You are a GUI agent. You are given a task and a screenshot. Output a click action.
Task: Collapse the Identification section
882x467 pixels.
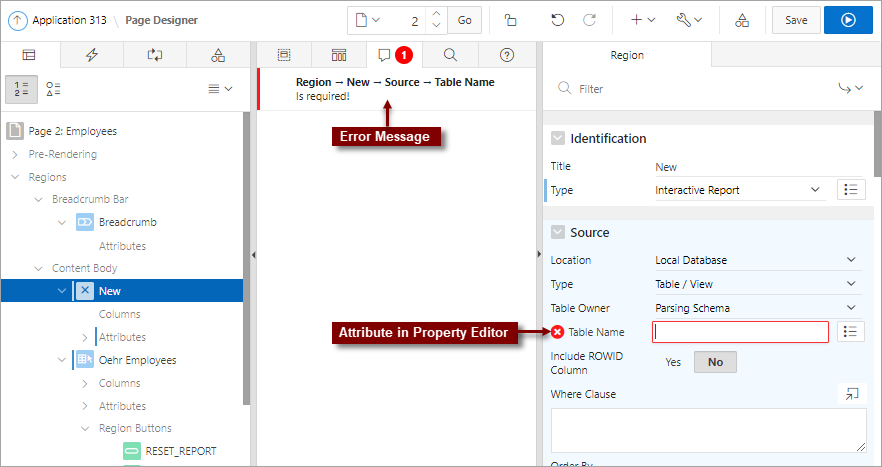[557, 138]
